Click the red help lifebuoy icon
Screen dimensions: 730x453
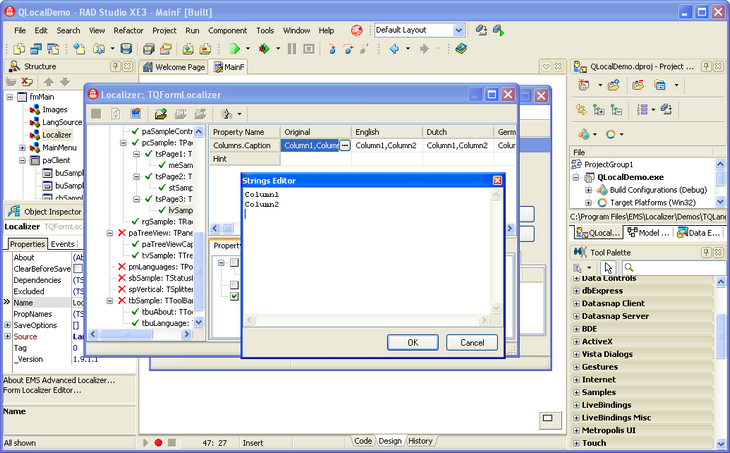(357, 30)
